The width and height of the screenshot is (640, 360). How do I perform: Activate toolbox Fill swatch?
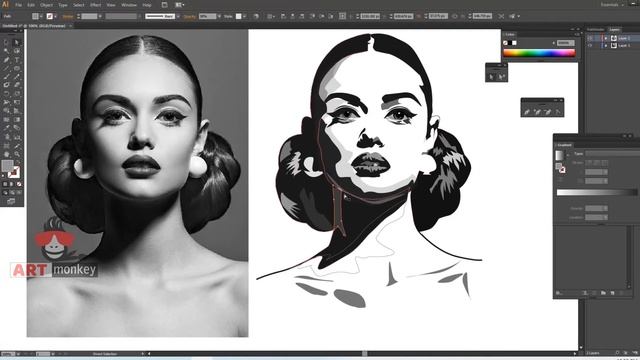click(x=7, y=166)
